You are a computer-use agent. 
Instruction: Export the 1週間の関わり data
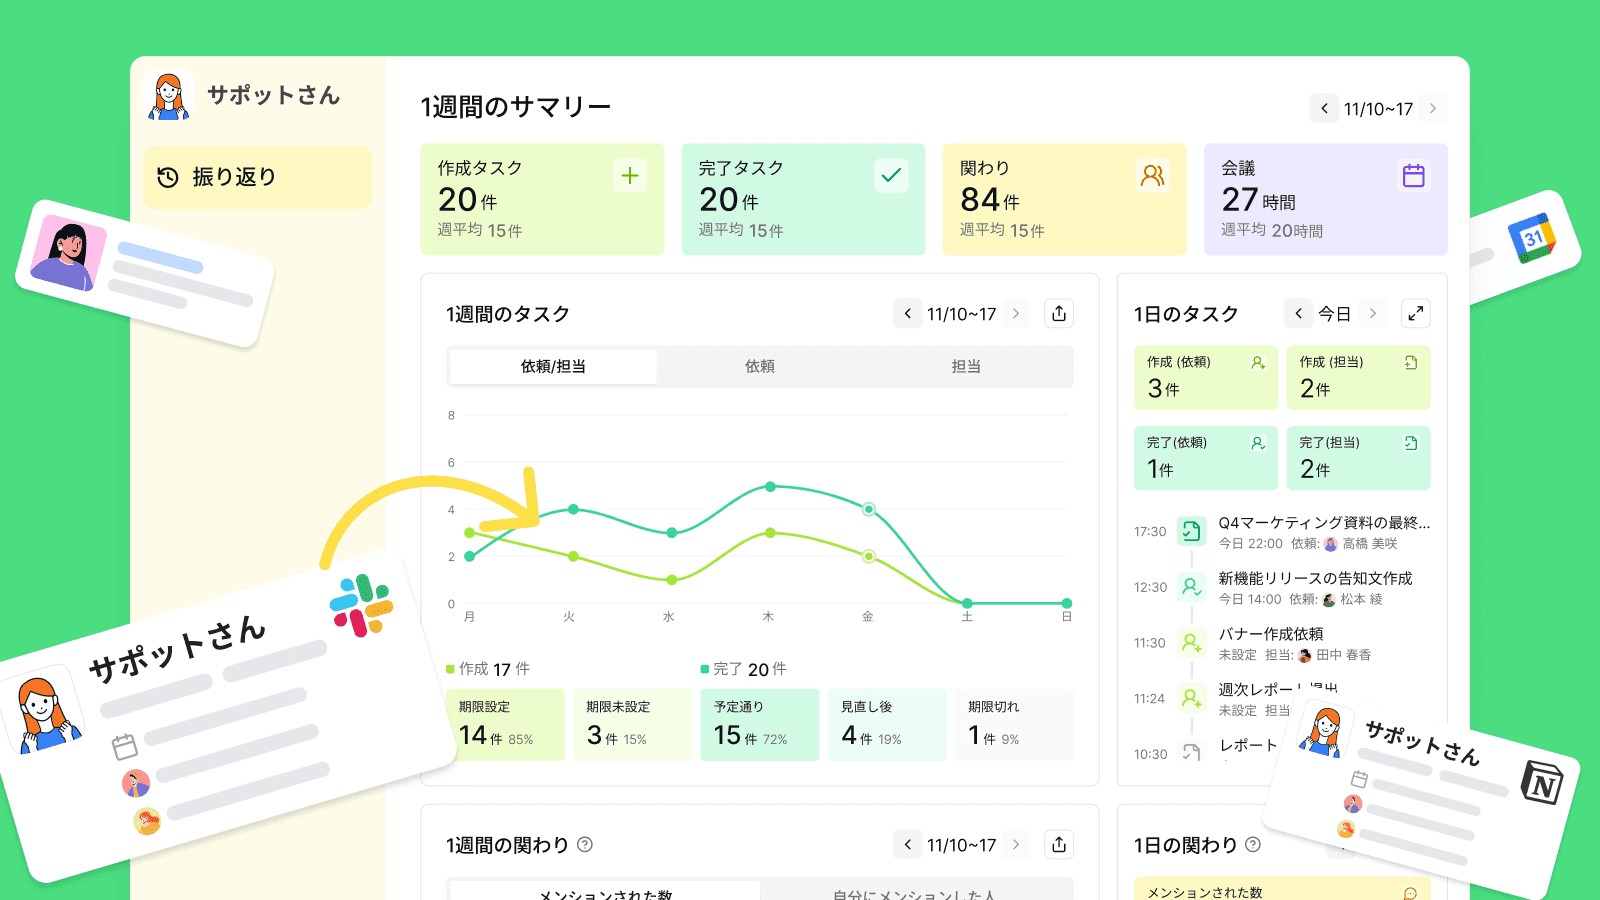click(x=1059, y=845)
